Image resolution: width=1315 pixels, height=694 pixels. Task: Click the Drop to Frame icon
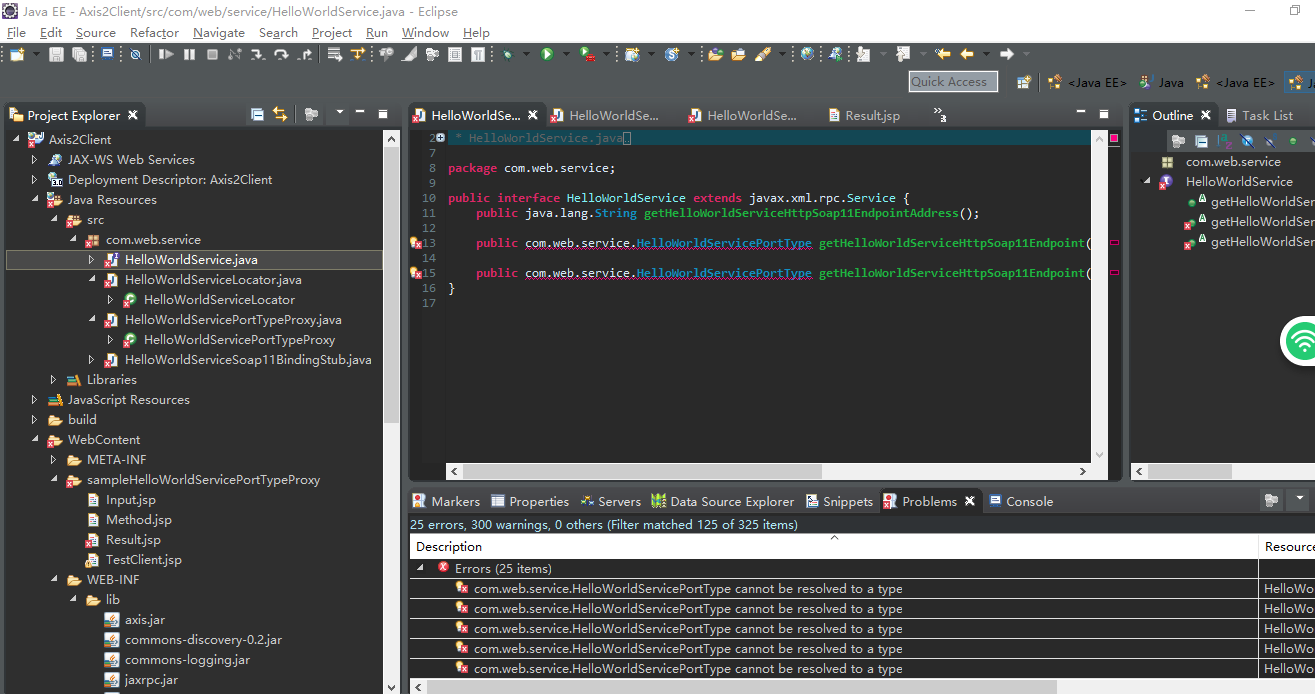click(x=334, y=54)
